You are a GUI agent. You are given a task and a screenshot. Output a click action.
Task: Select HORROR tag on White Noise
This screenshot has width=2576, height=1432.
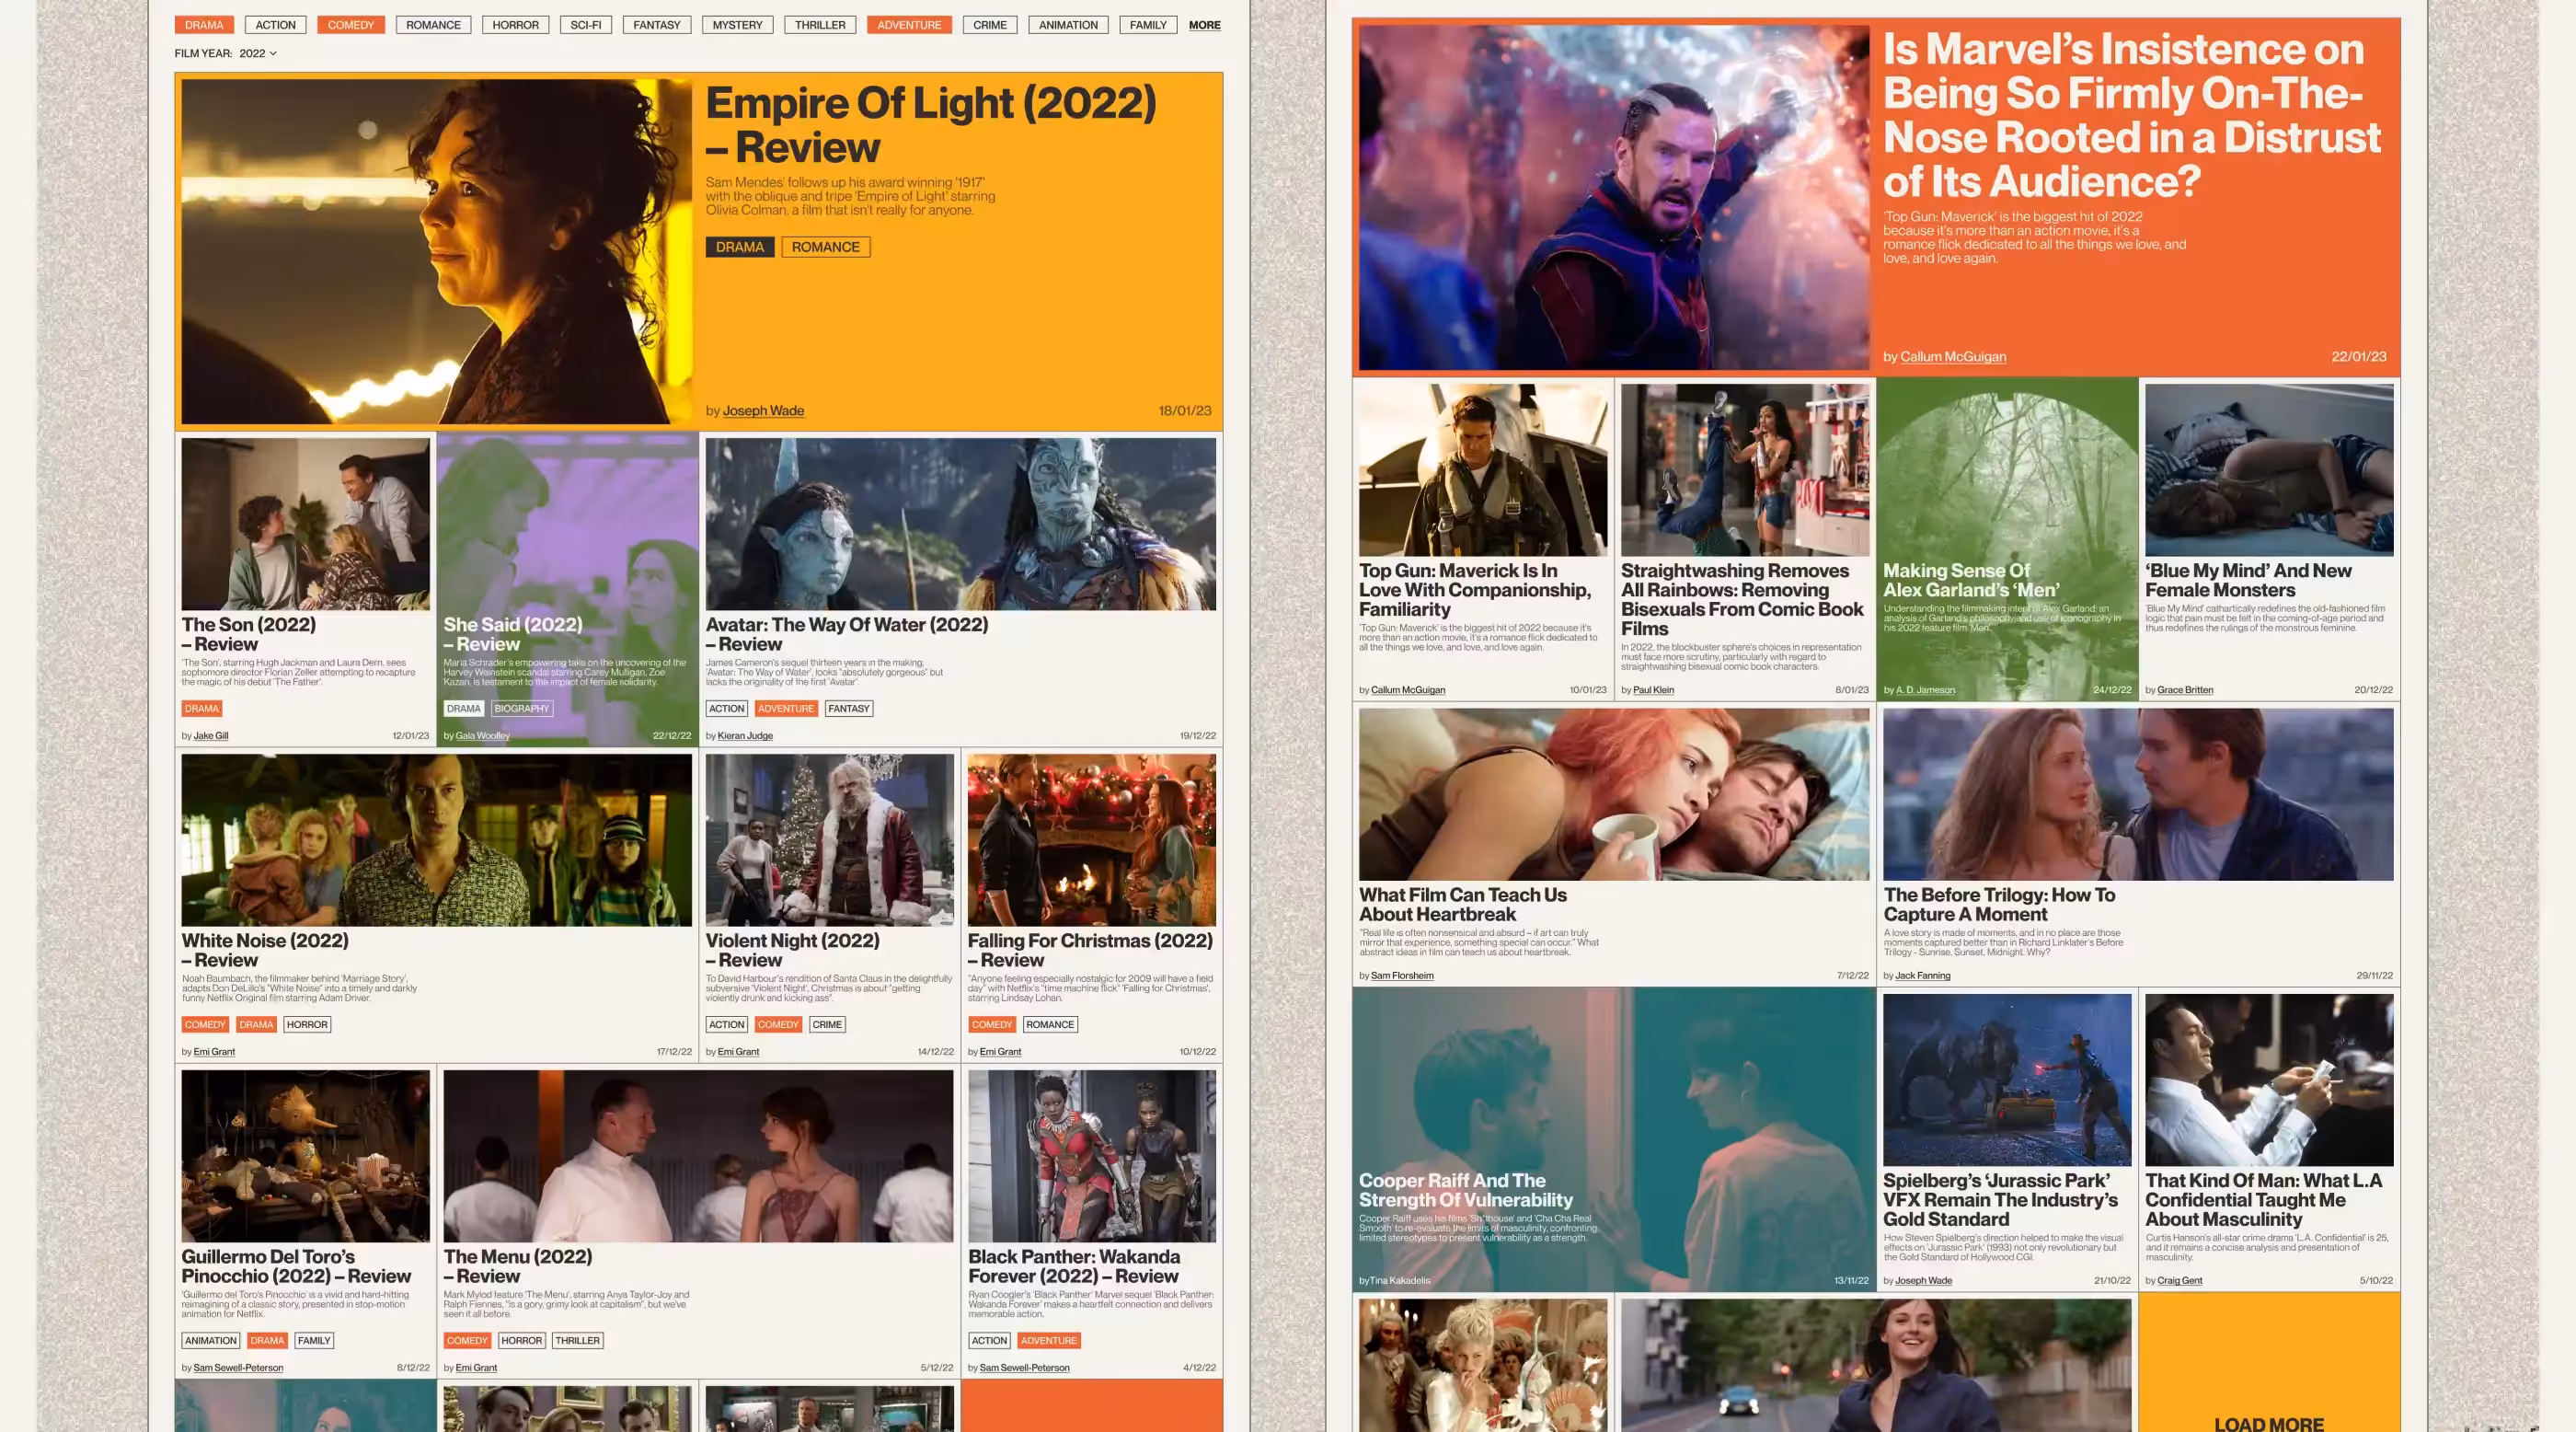click(307, 1025)
